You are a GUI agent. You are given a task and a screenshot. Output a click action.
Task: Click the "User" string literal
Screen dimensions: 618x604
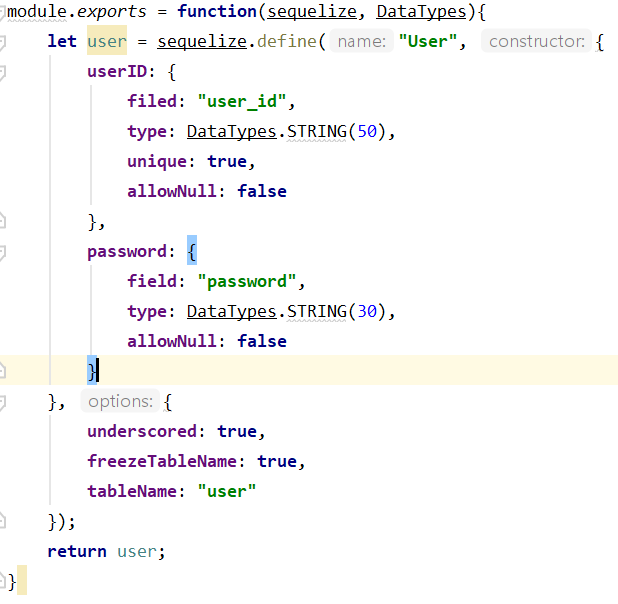tap(428, 41)
